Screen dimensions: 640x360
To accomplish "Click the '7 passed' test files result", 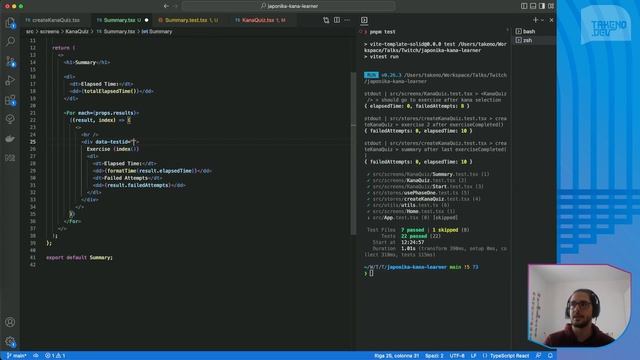I will click(413, 230).
